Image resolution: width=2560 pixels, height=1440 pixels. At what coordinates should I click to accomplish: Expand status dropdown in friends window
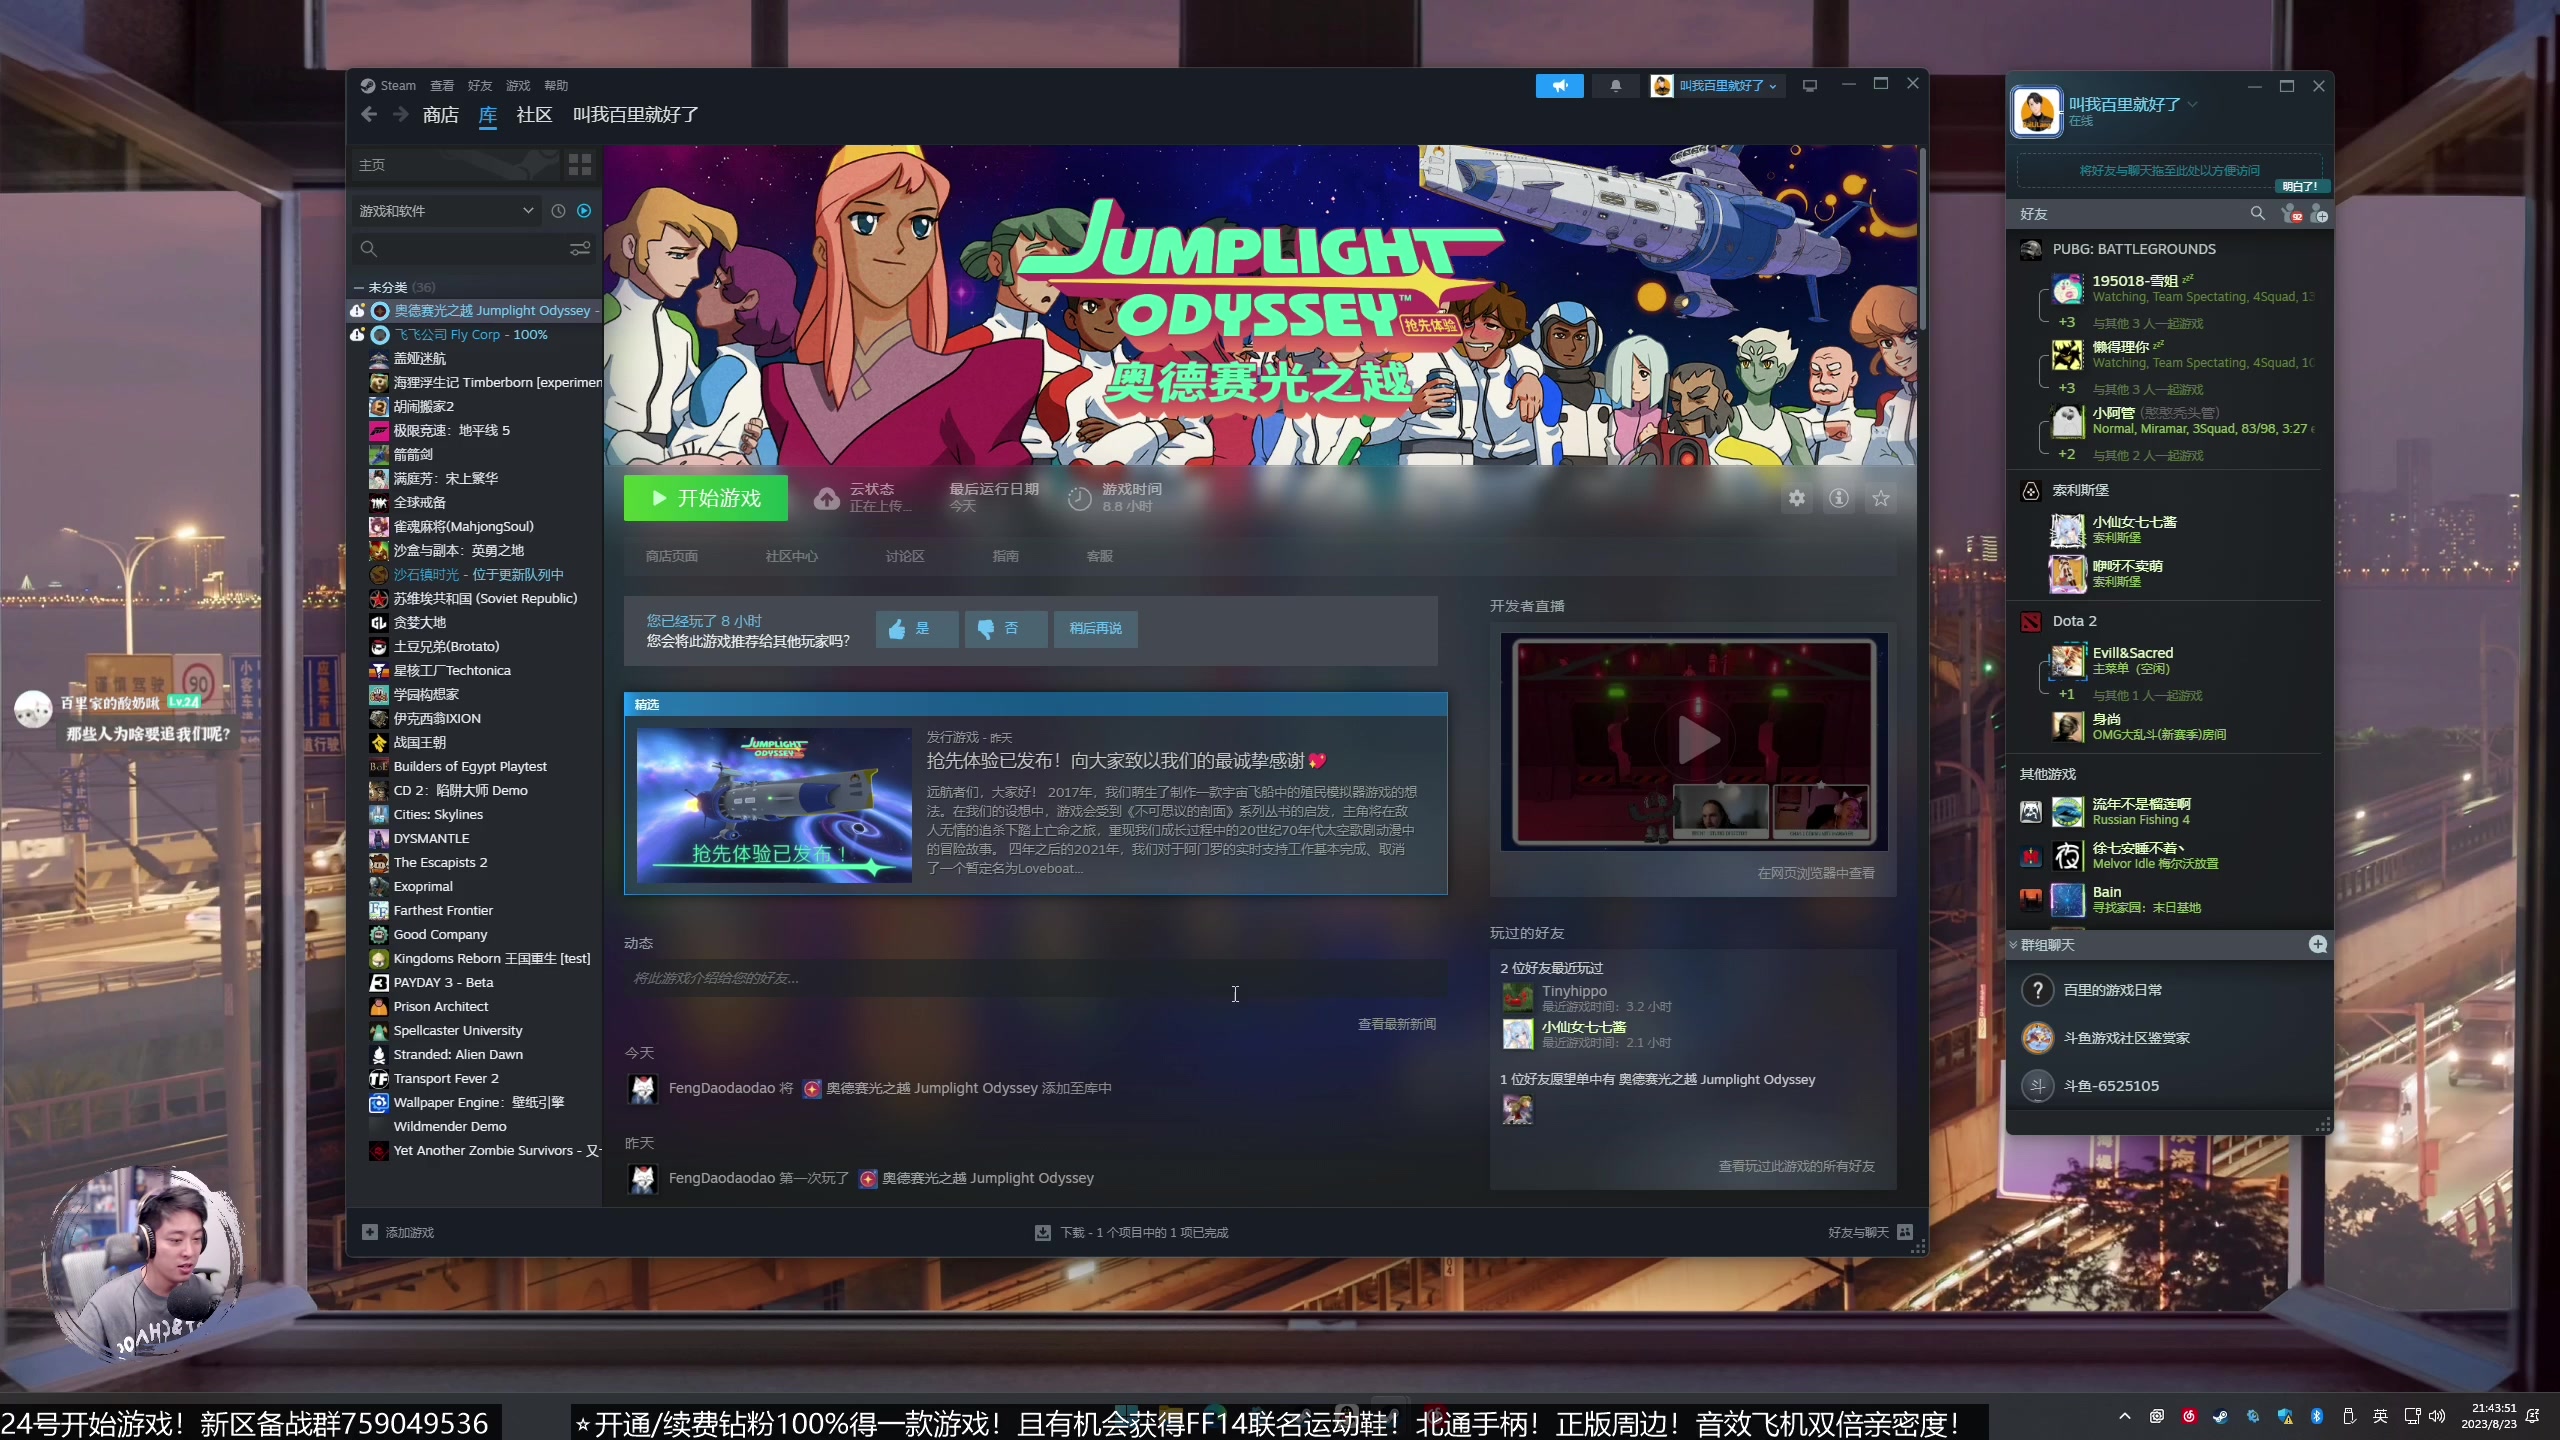2193,104
